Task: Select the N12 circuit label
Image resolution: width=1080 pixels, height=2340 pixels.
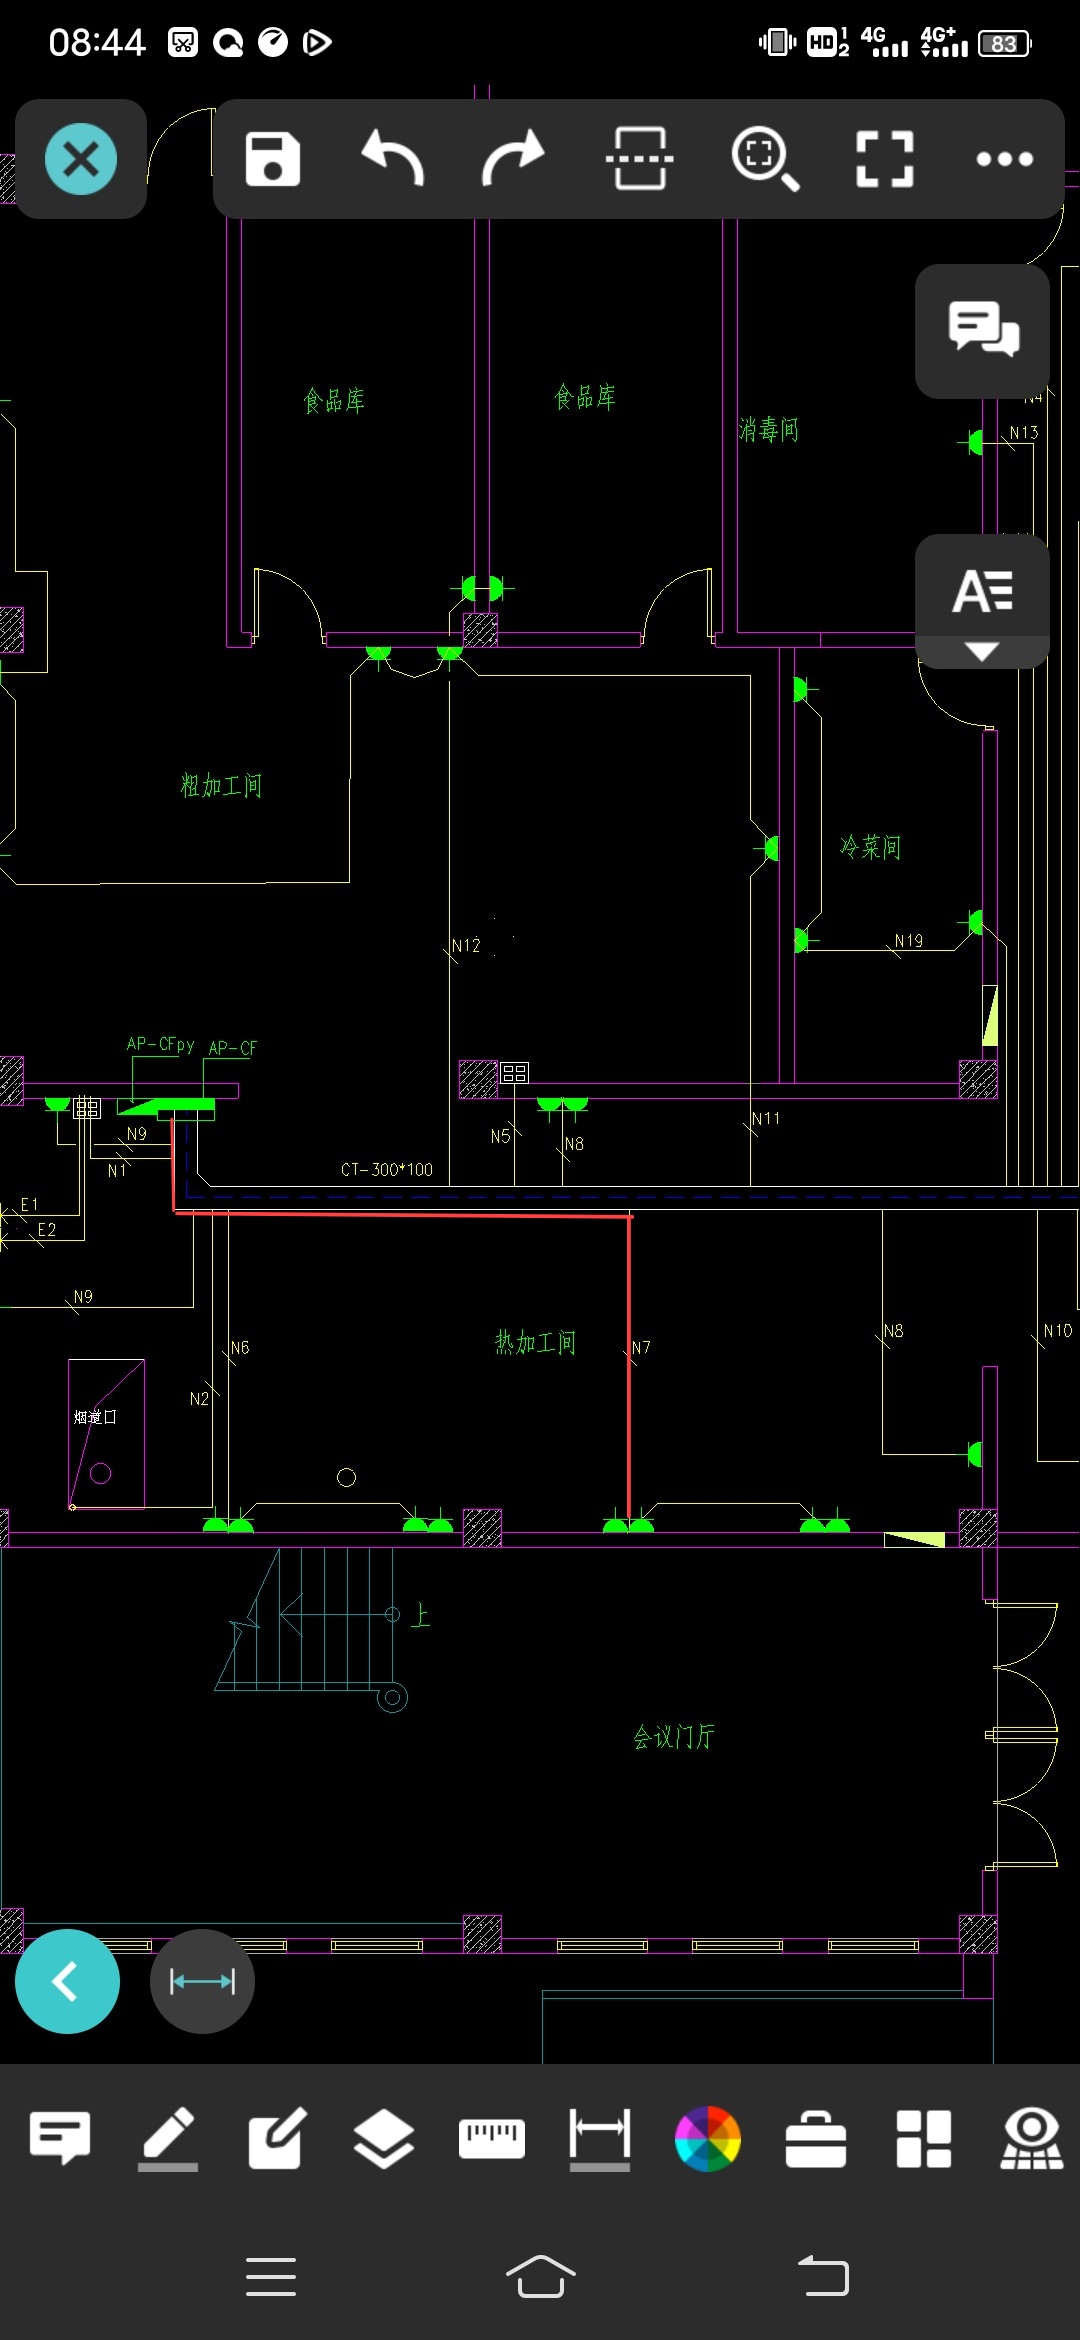Action: pos(466,945)
